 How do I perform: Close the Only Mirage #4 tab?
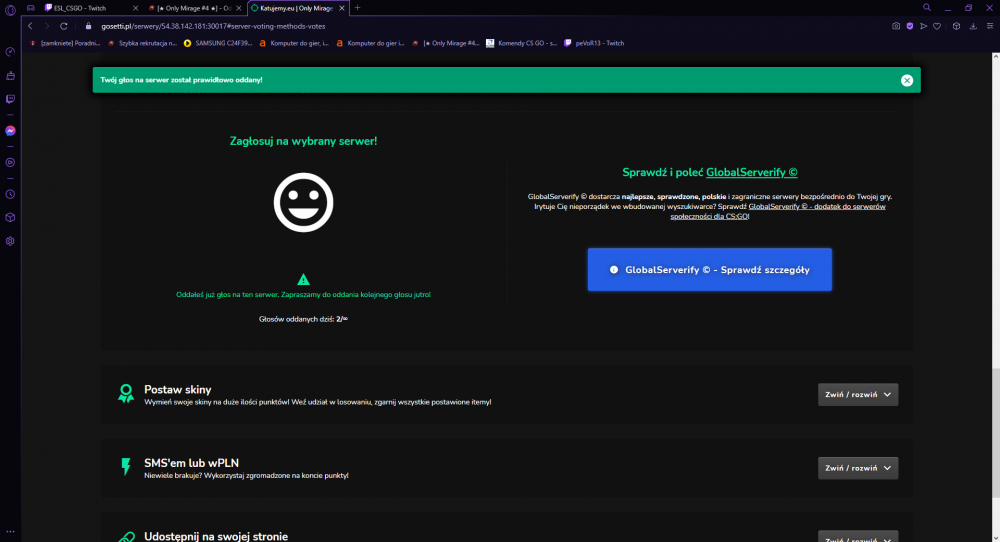coord(239,8)
